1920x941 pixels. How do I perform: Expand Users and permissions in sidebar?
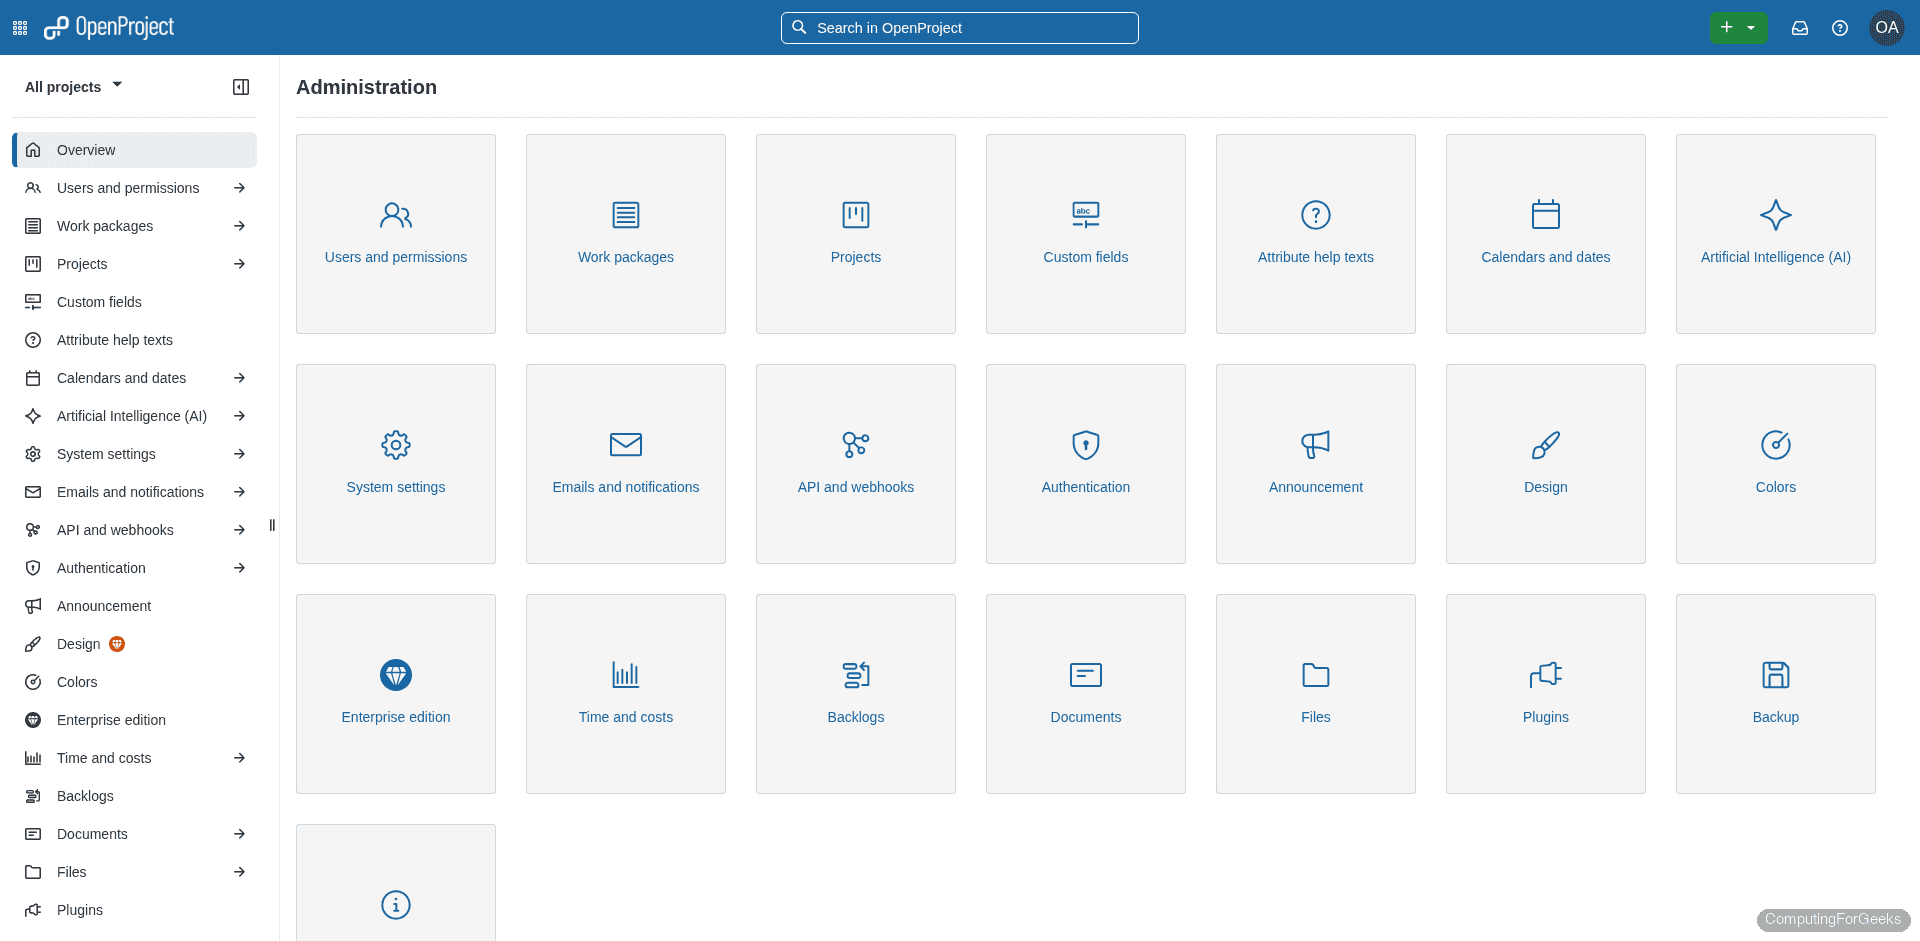pos(240,187)
